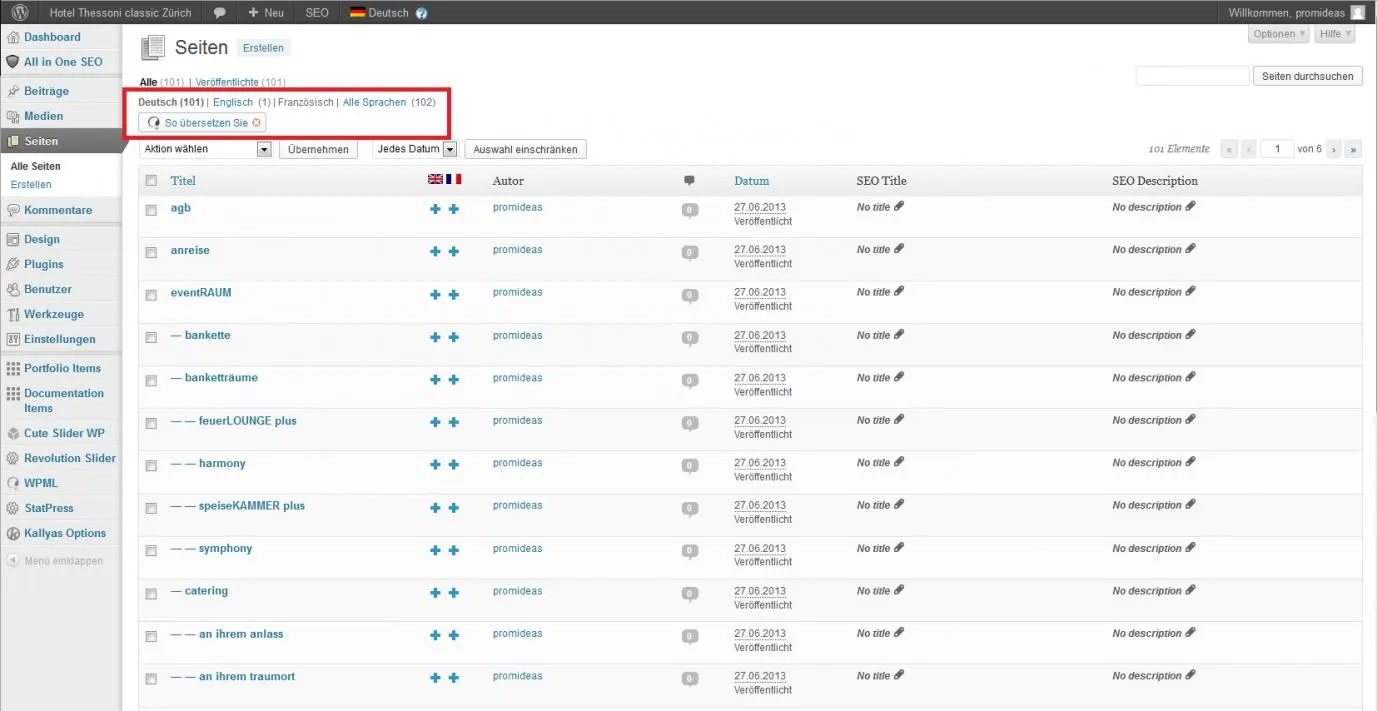Open Dashboard in the sidebar
The height and width of the screenshot is (711, 1377).
click(x=52, y=37)
